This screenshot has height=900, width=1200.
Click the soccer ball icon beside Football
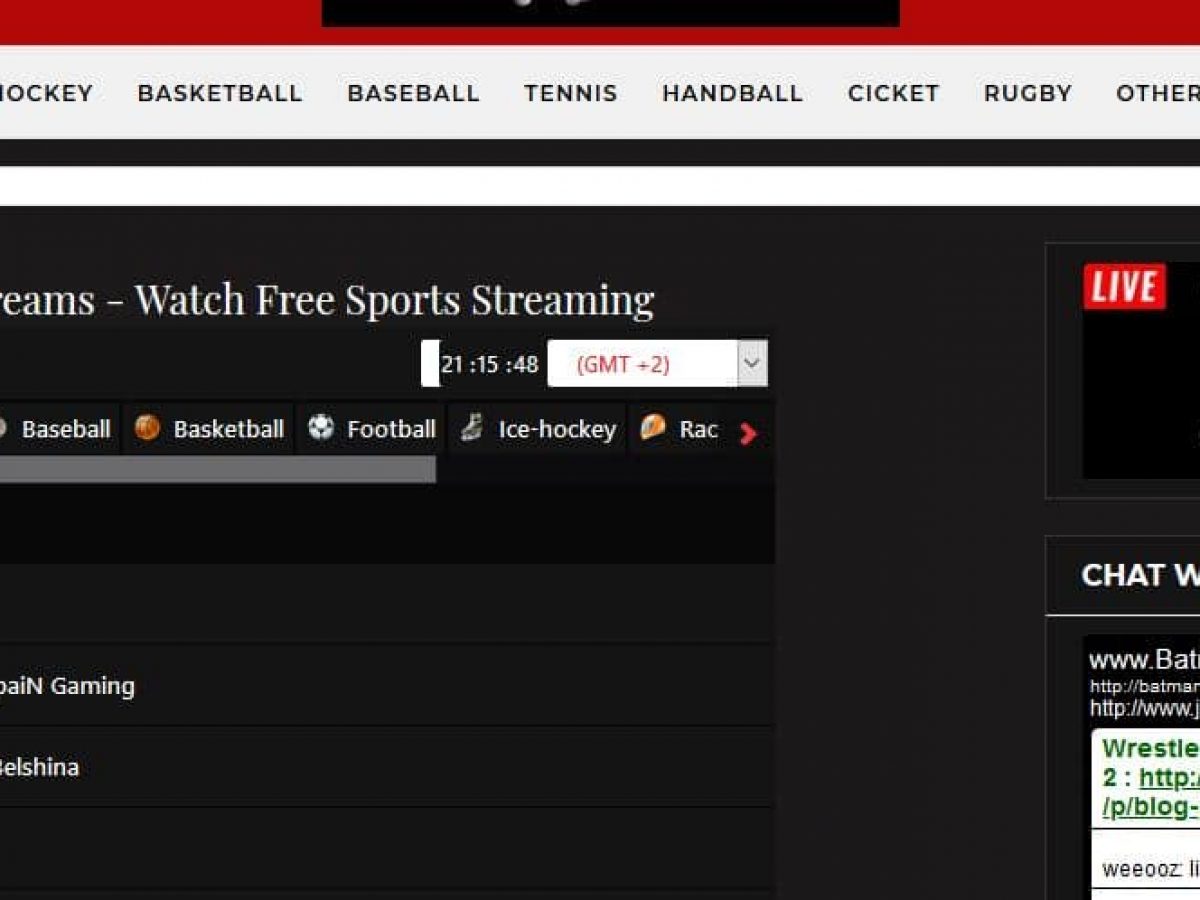point(321,429)
